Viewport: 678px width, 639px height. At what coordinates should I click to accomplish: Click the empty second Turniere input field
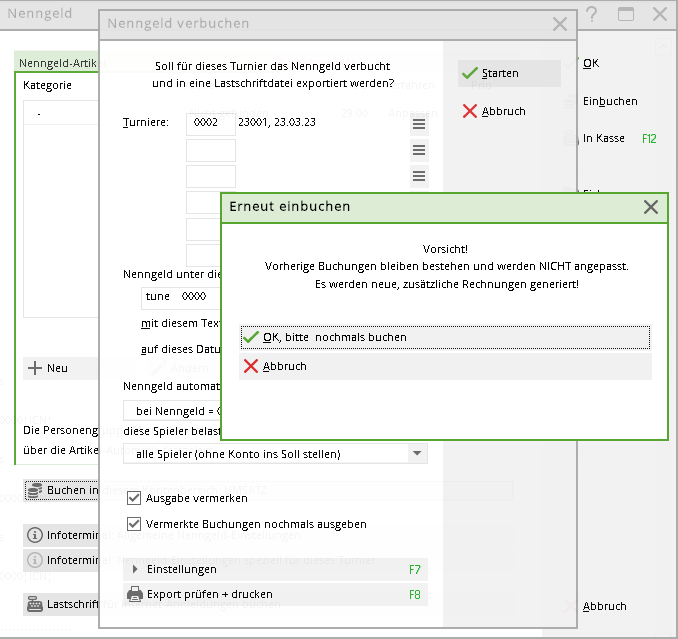click(x=210, y=151)
